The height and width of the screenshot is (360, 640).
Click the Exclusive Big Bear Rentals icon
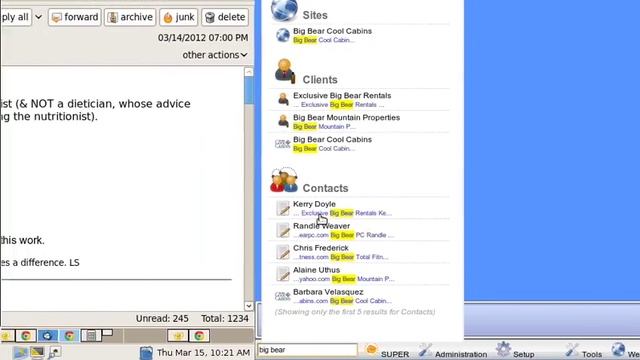click(x=283, y=99)
